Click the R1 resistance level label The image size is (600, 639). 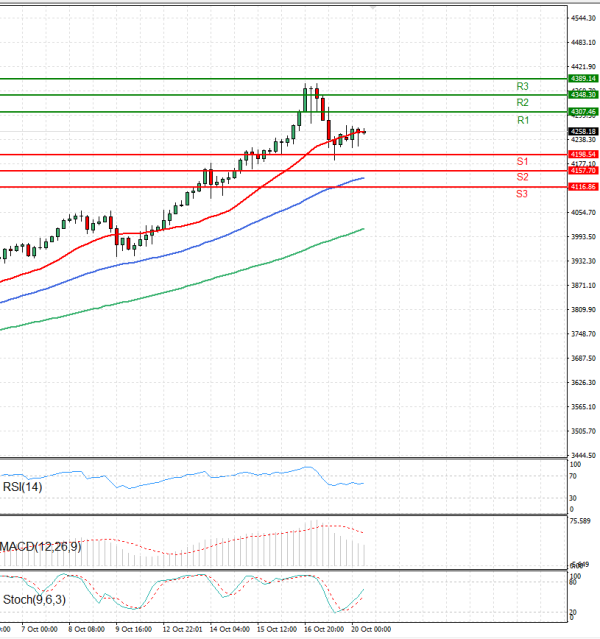[522, 120]
